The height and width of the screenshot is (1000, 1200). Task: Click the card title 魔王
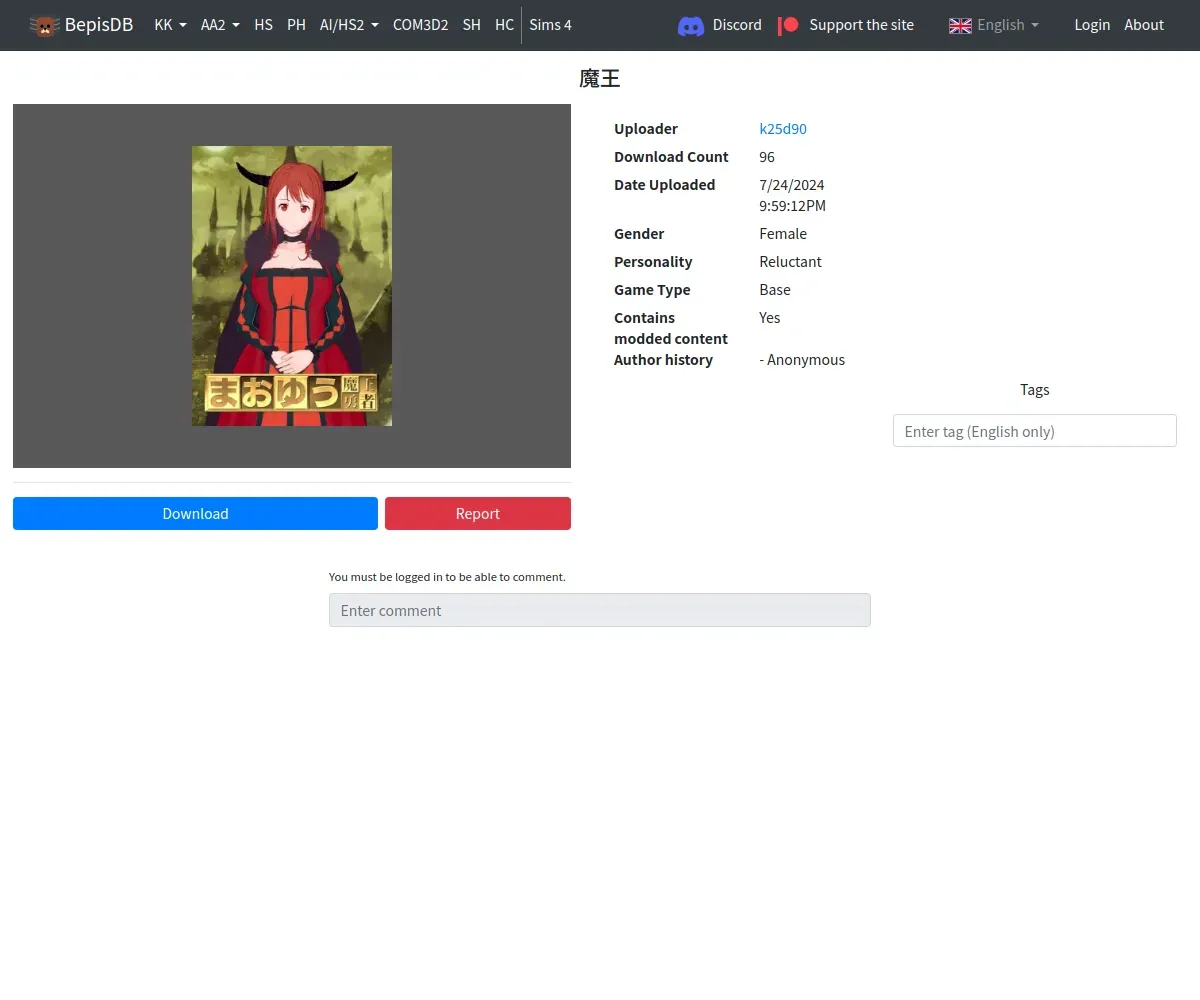click(600, 79)
